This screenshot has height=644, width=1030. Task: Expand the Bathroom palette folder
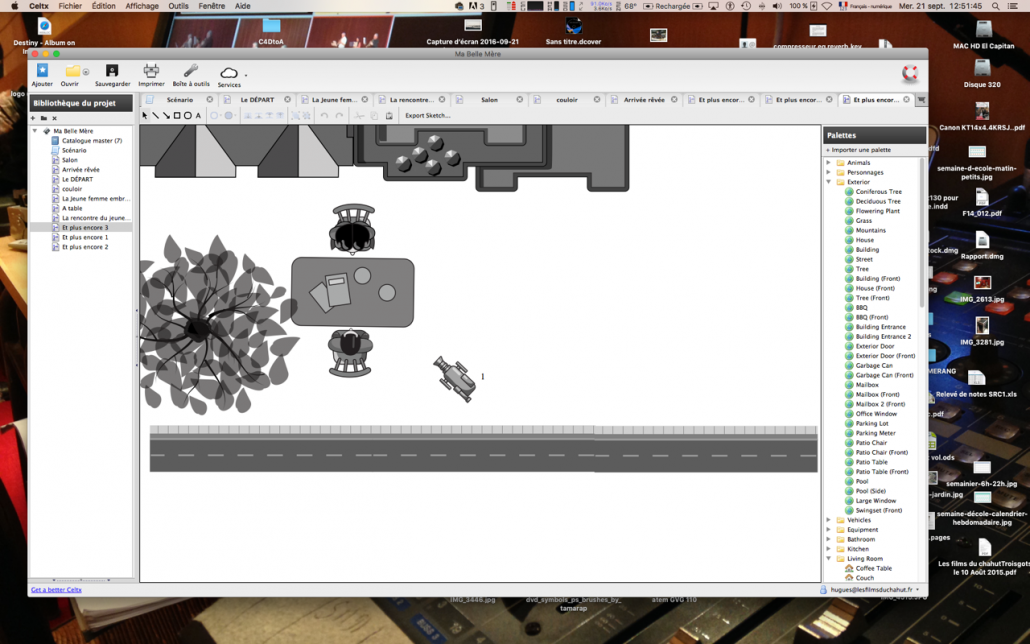(828, 540)
